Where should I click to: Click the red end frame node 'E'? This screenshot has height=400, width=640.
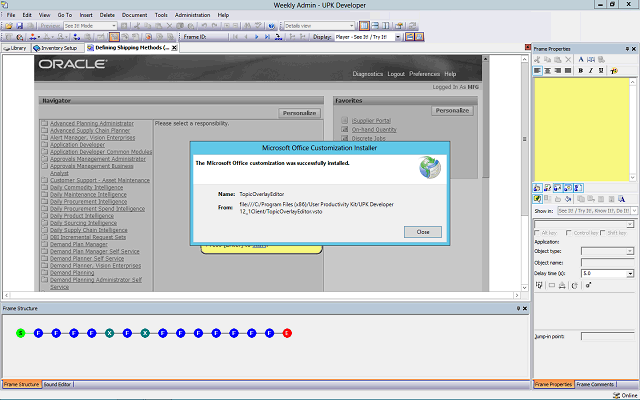pos(287,333)
